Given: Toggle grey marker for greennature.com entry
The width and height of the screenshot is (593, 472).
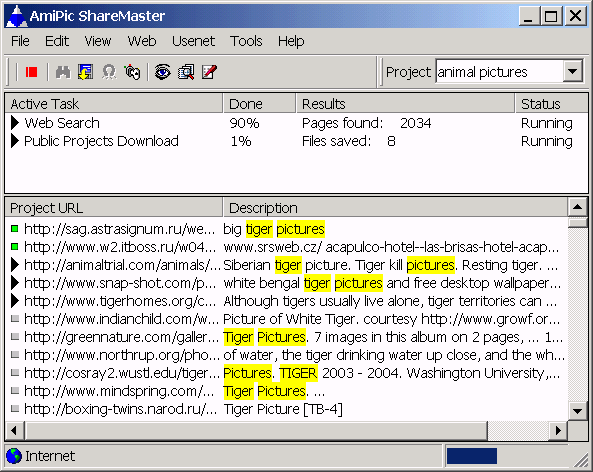Looking at the screenshot, I should 15,336.
